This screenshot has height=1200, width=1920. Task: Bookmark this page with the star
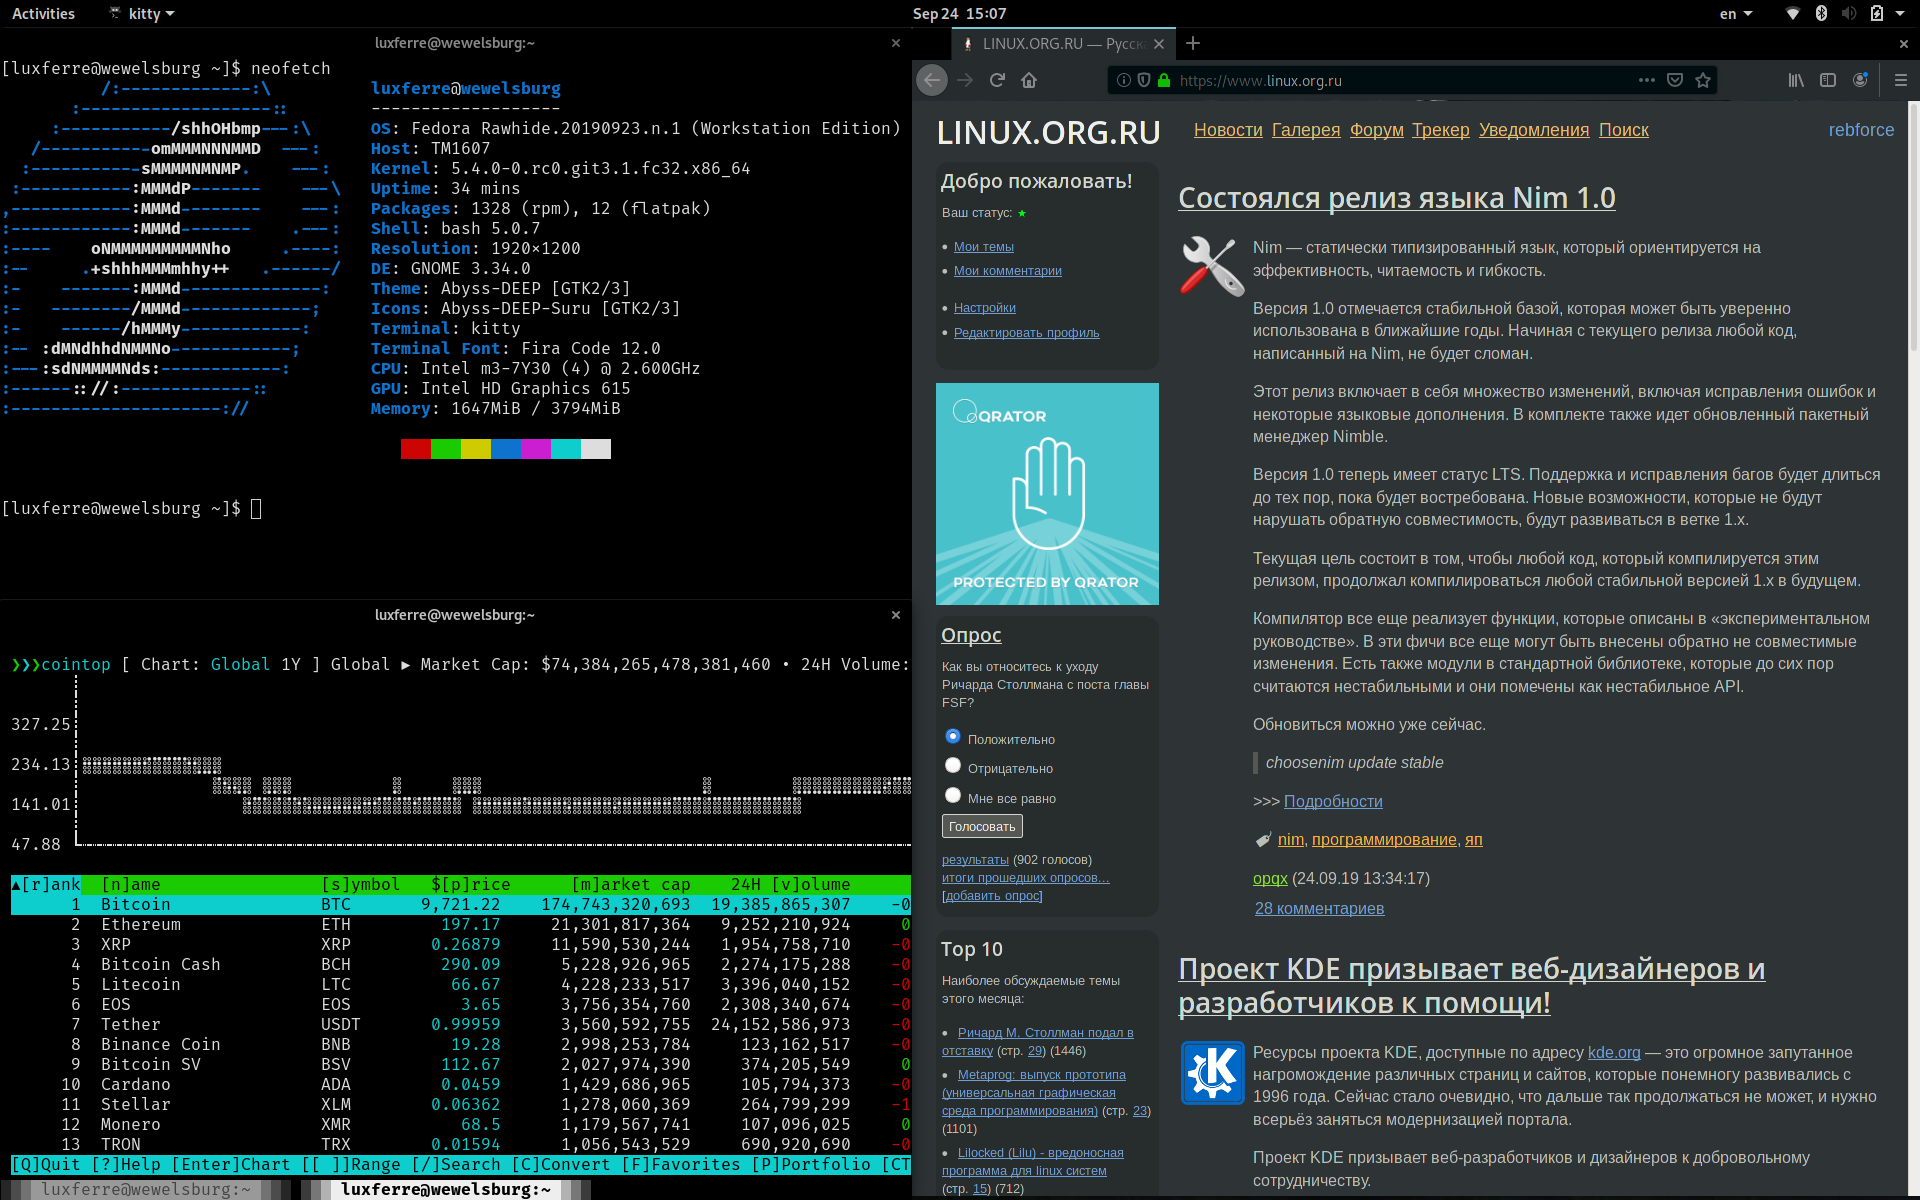point(1703,80)
